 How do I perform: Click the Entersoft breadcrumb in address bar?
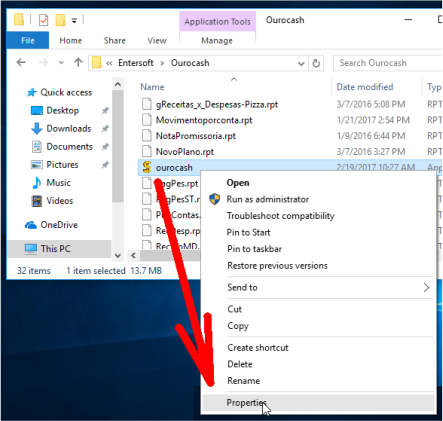[x=136, y=63]
